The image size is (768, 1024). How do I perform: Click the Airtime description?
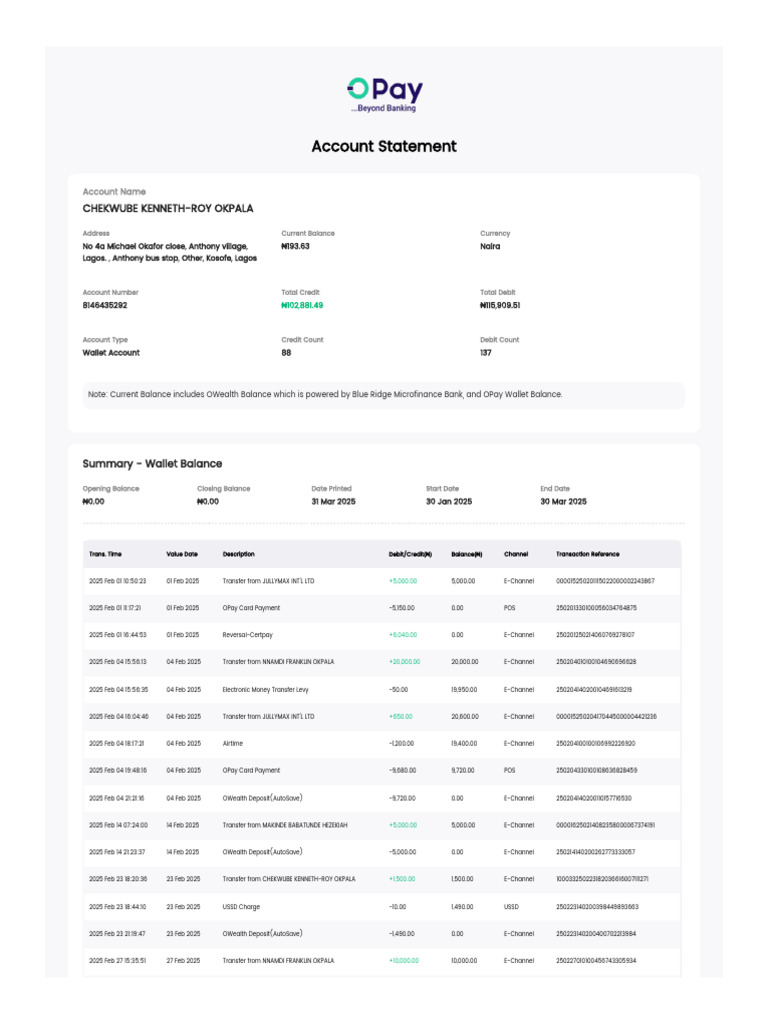click(x=232, y=743)
